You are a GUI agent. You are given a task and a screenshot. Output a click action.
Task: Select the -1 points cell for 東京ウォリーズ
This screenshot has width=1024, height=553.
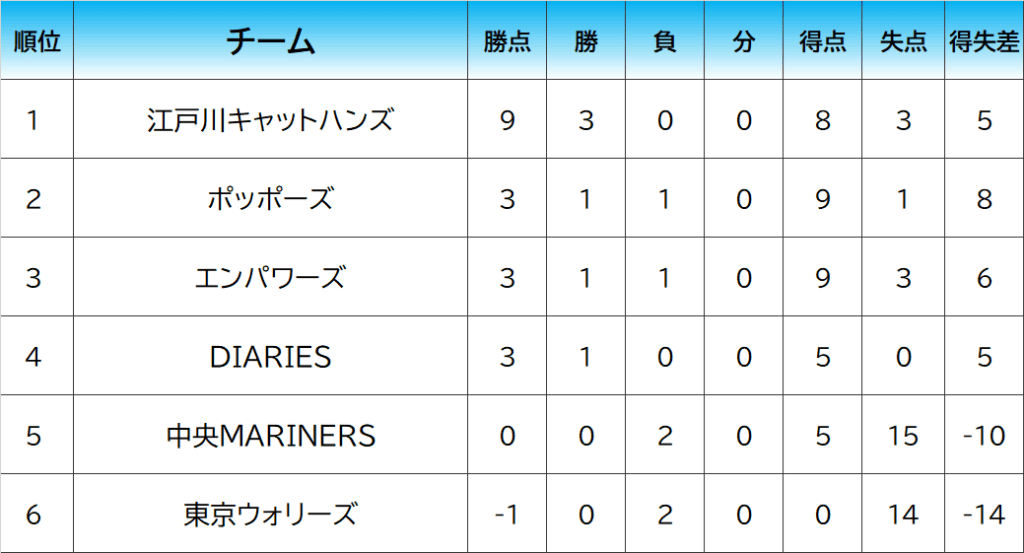tap(507, 514)
